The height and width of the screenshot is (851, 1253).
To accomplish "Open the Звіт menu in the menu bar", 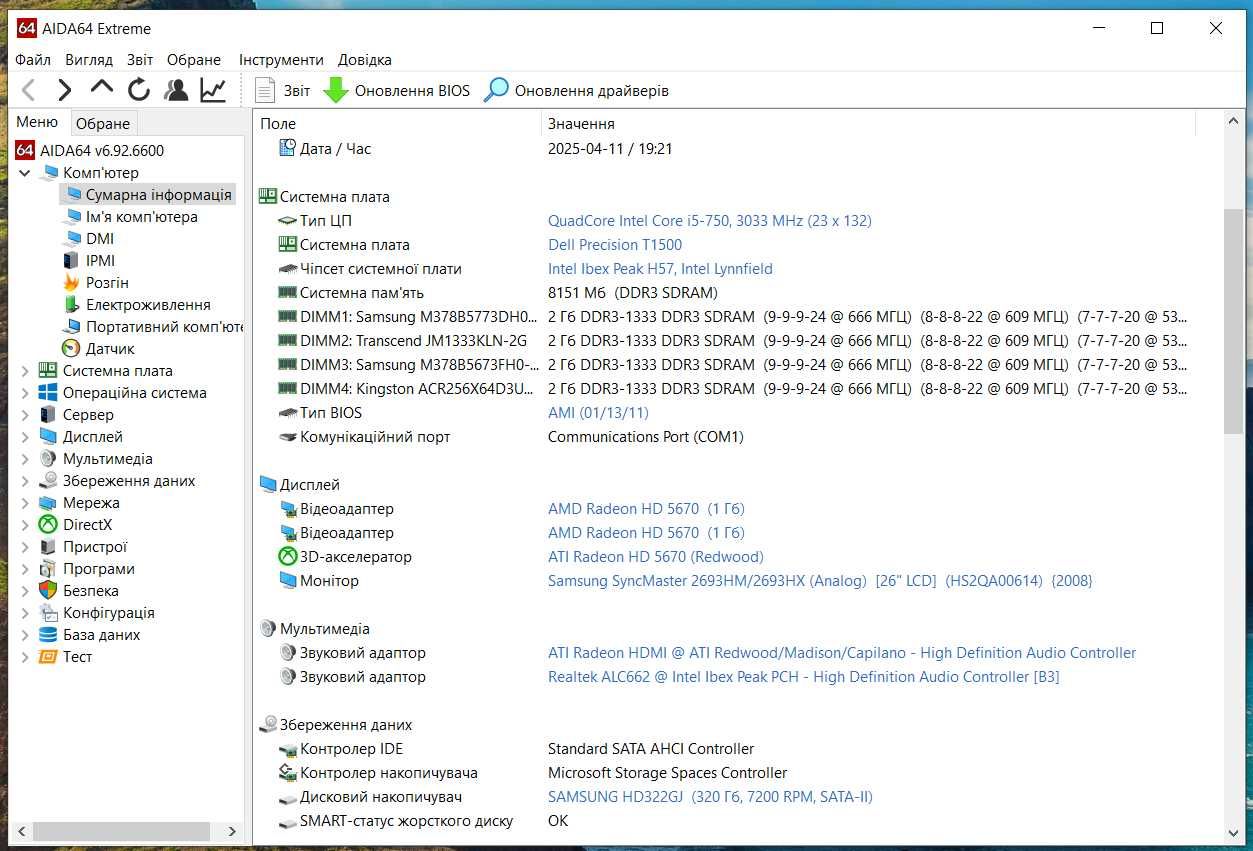I will click(x=140, y=60).
